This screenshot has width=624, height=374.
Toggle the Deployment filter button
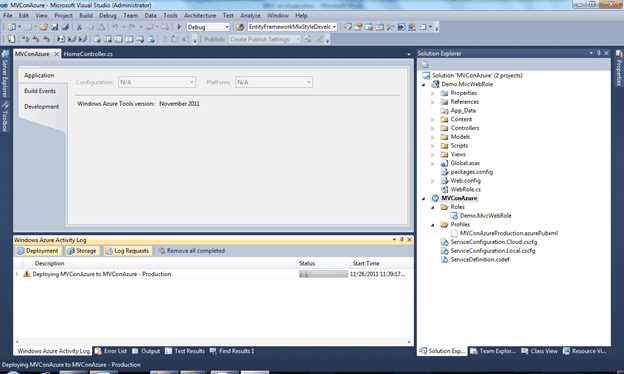(38, 251)
